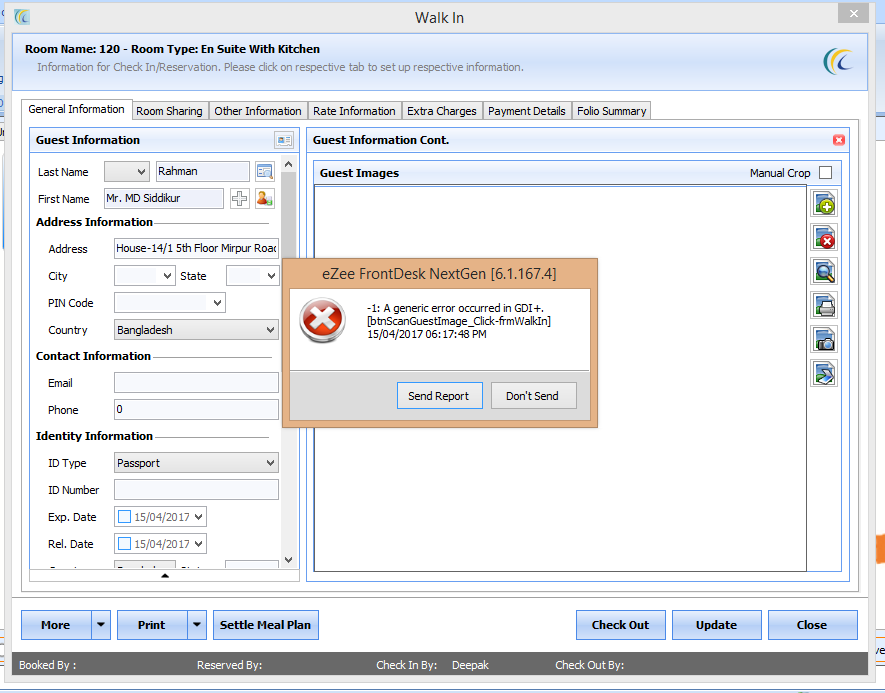Open the Other Information tab
Viewport: 885px width, 693px height.
[258, 111]
